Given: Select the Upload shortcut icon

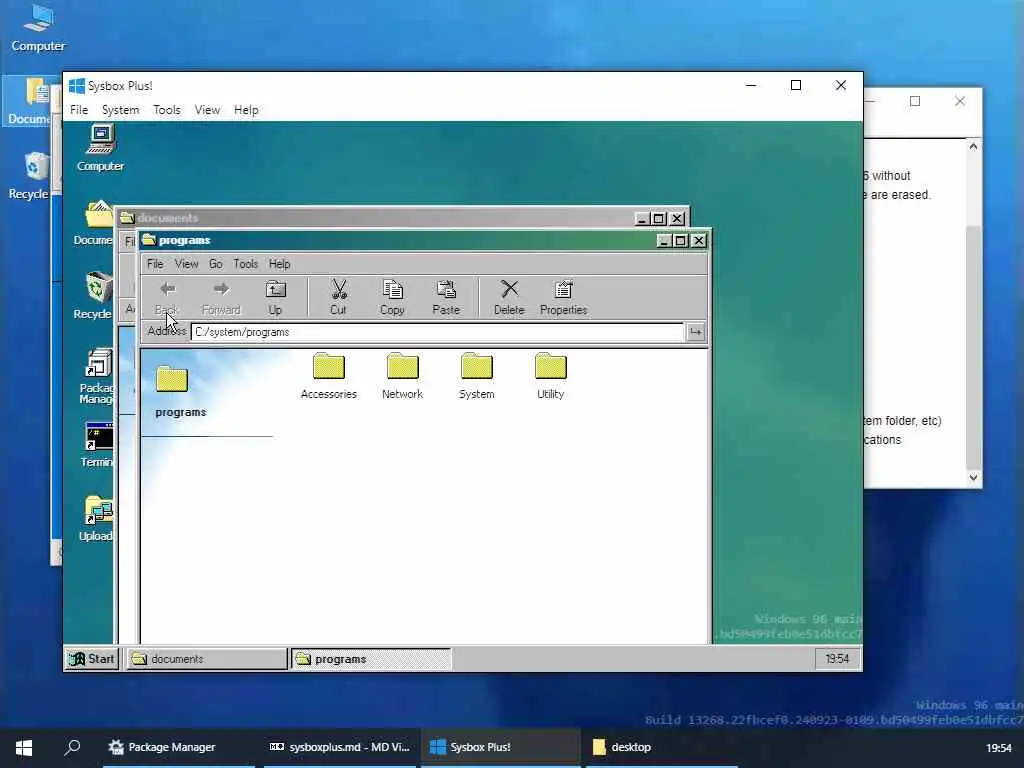Looking at the screenshot, I should tap(97, 519).
